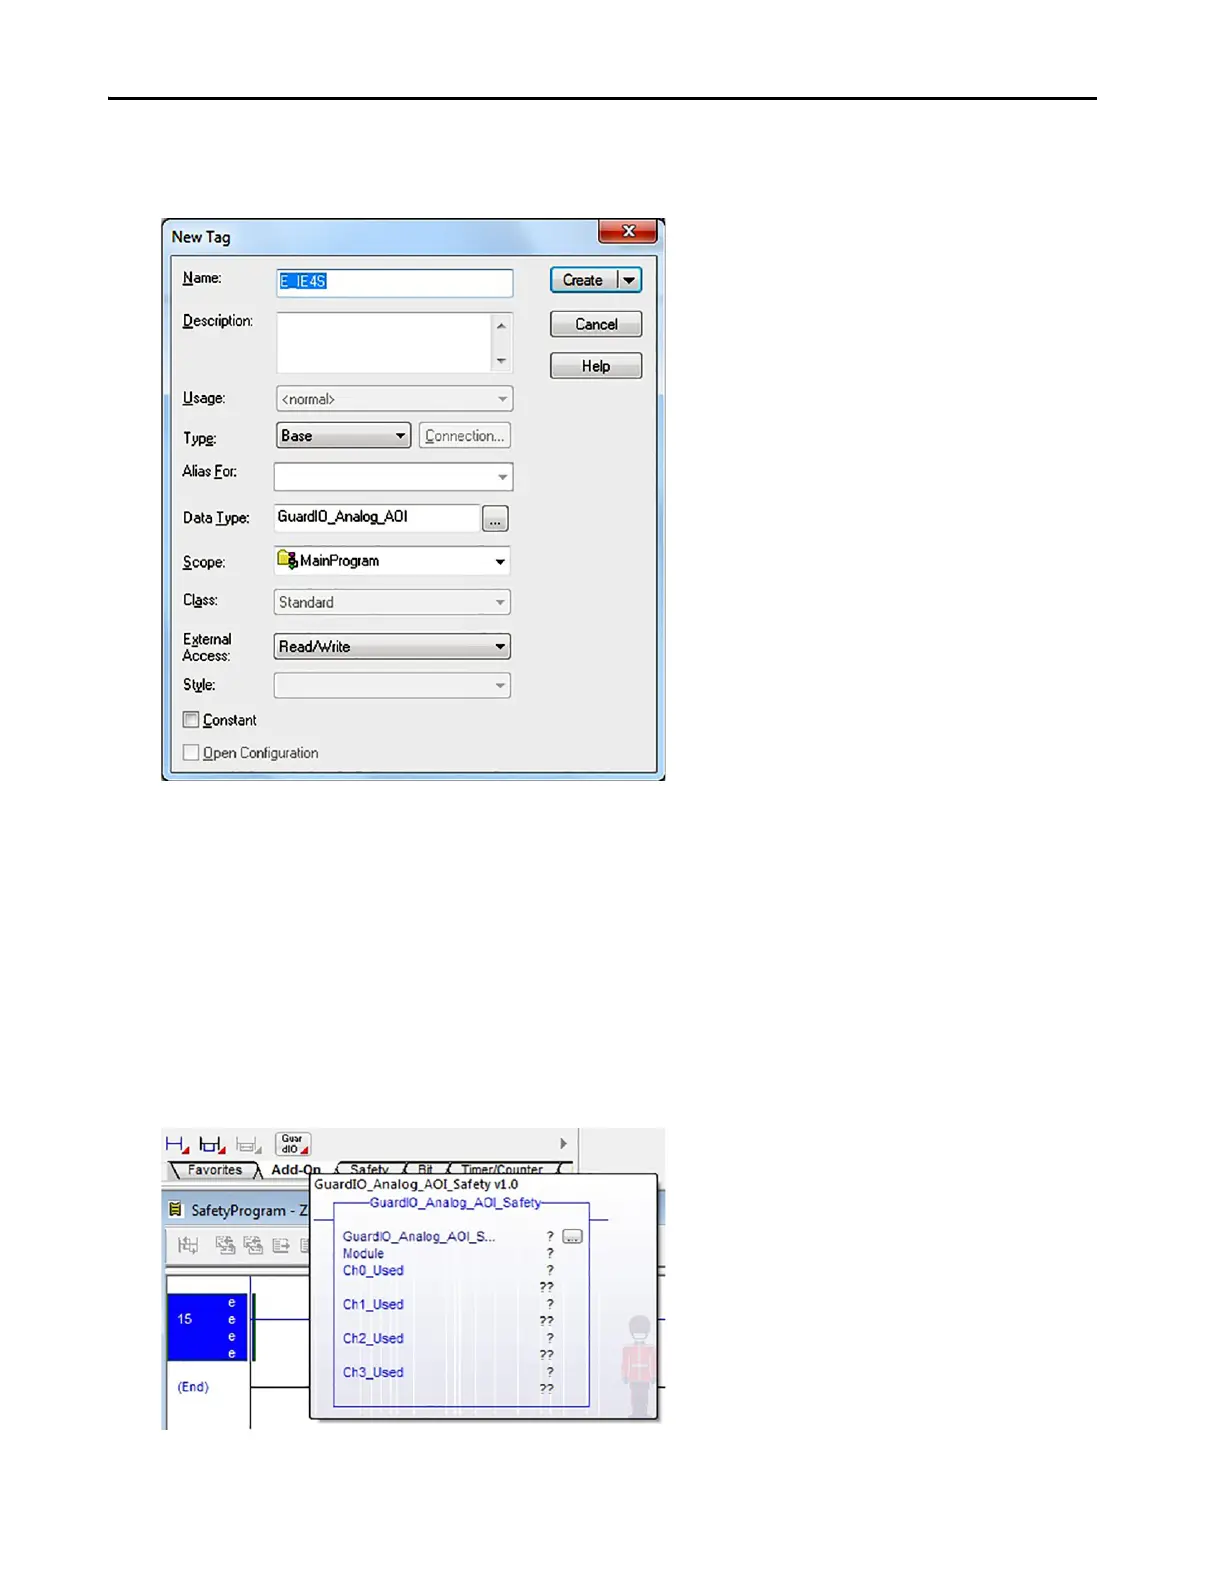1224x1584 pixels.
Task: Click the GuardIO_Analog_AOI_Safety instruction title
Action: pyautogui.click(x=455, y=1203)
